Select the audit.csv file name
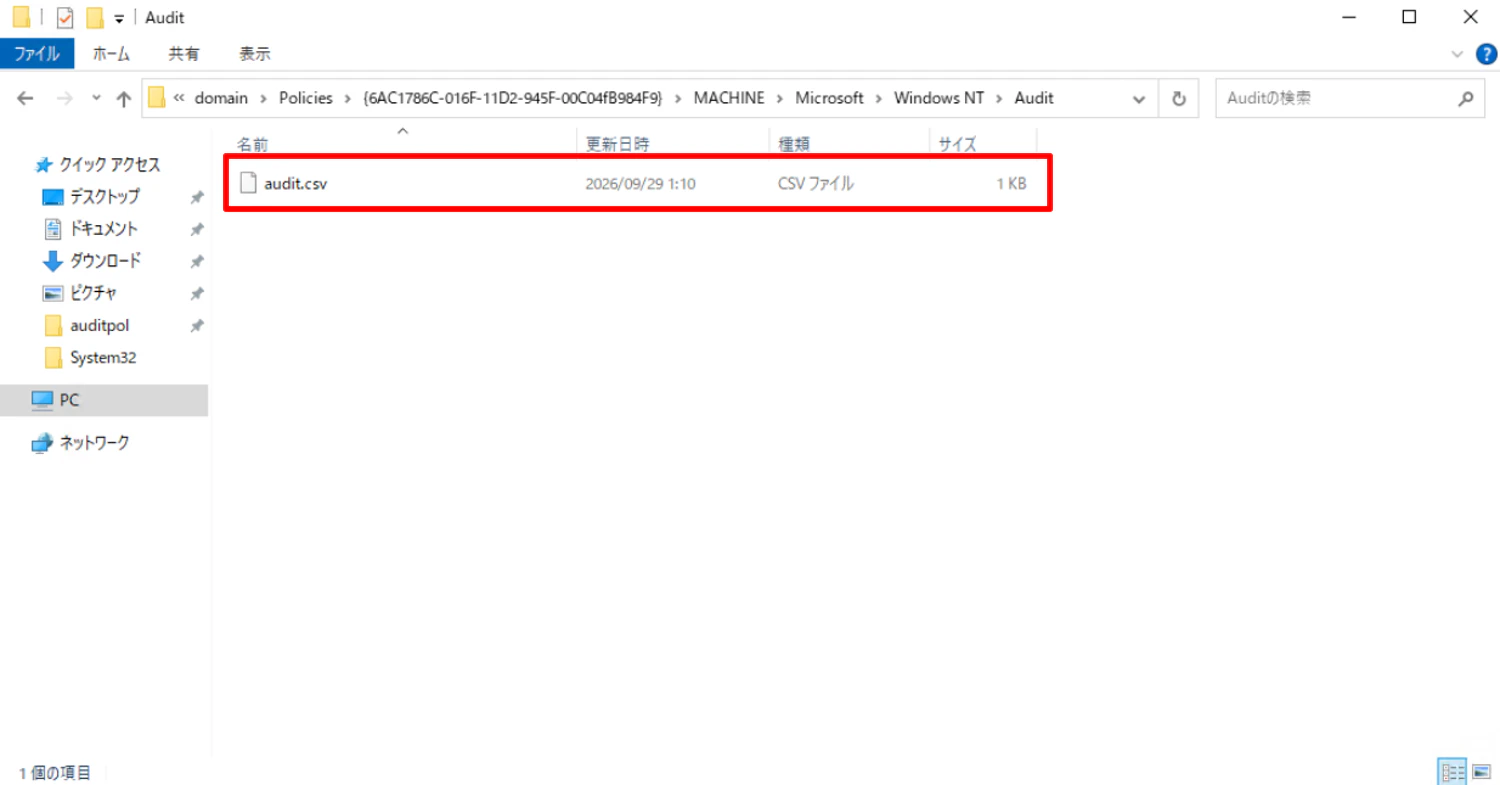This screenshot has height=785, width=1500. click(295, 183)
